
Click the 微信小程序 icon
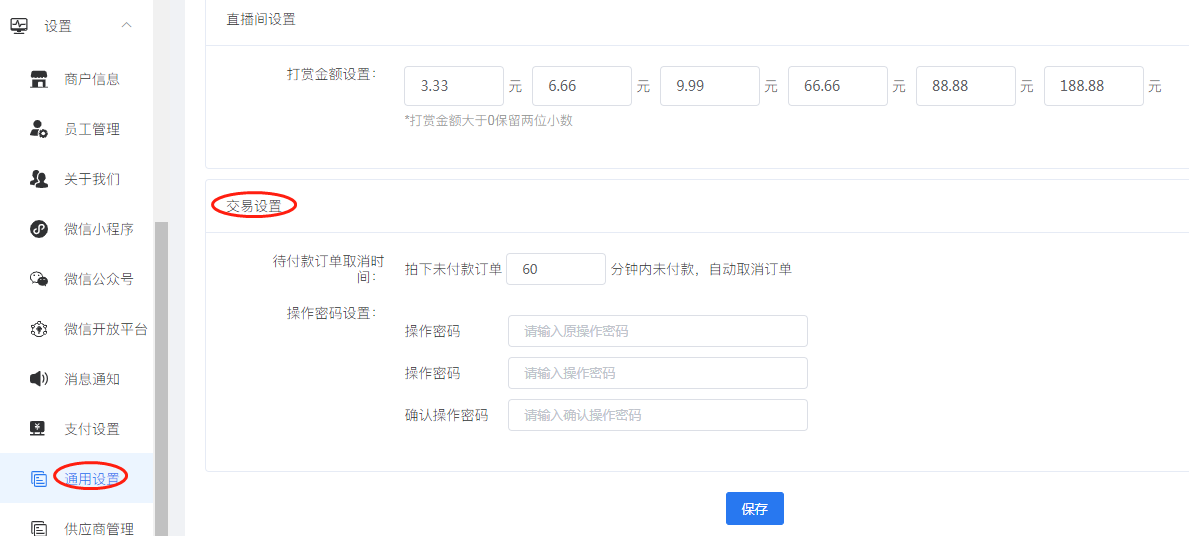coord(39,229)
